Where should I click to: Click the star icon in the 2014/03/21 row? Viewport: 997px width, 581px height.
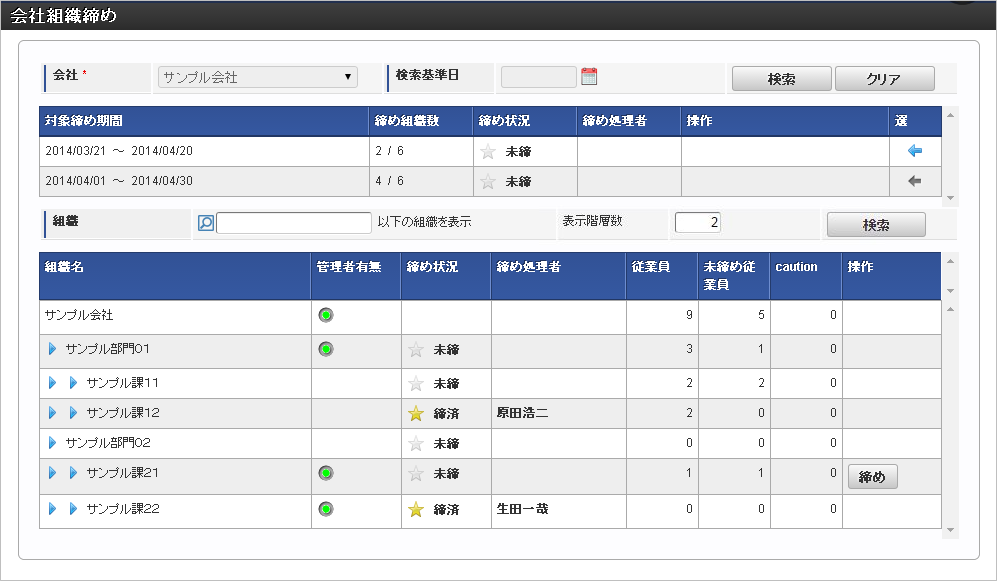pyautogui.click(x=488, y=151)
